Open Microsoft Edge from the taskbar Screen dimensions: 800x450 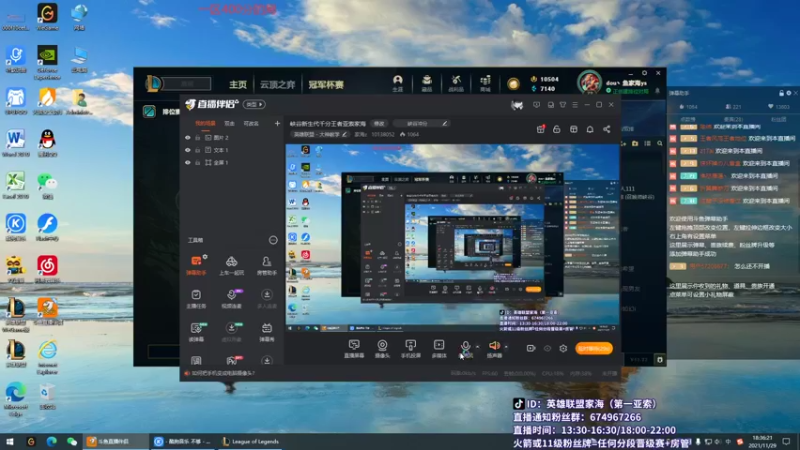[x=52, y=442]
